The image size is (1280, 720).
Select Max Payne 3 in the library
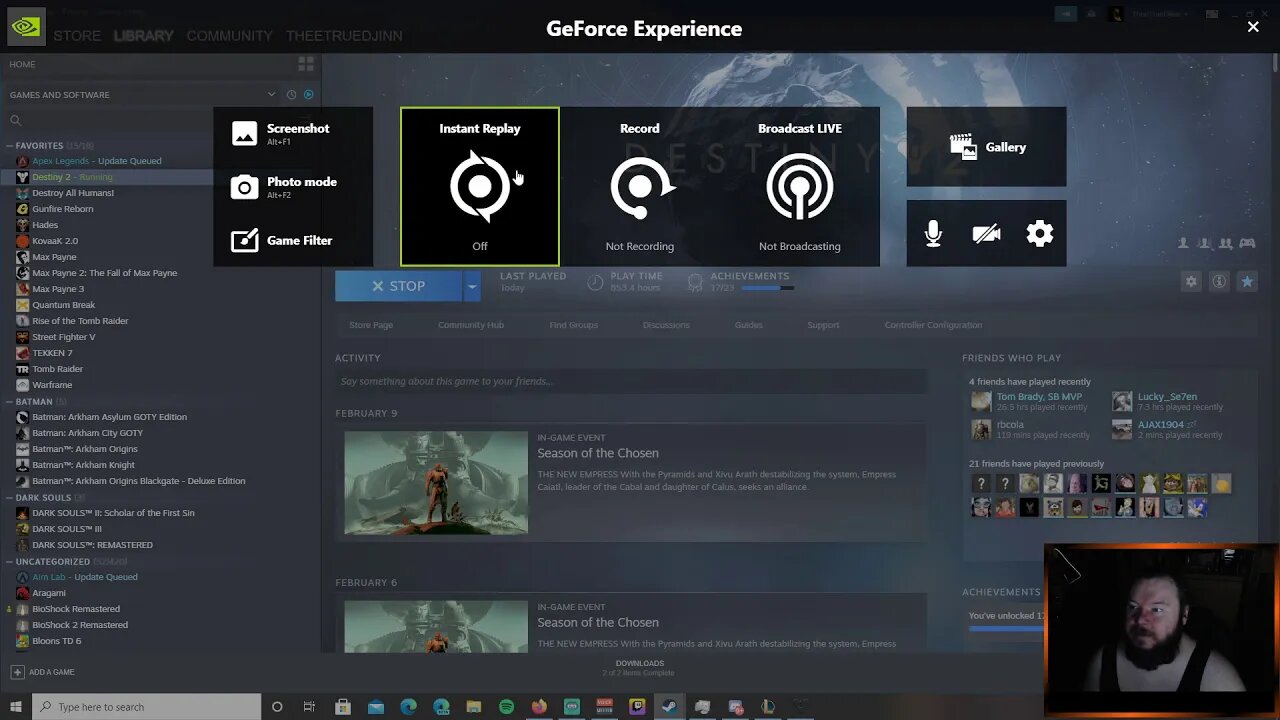pyautogui.click(x=58, y=289)
